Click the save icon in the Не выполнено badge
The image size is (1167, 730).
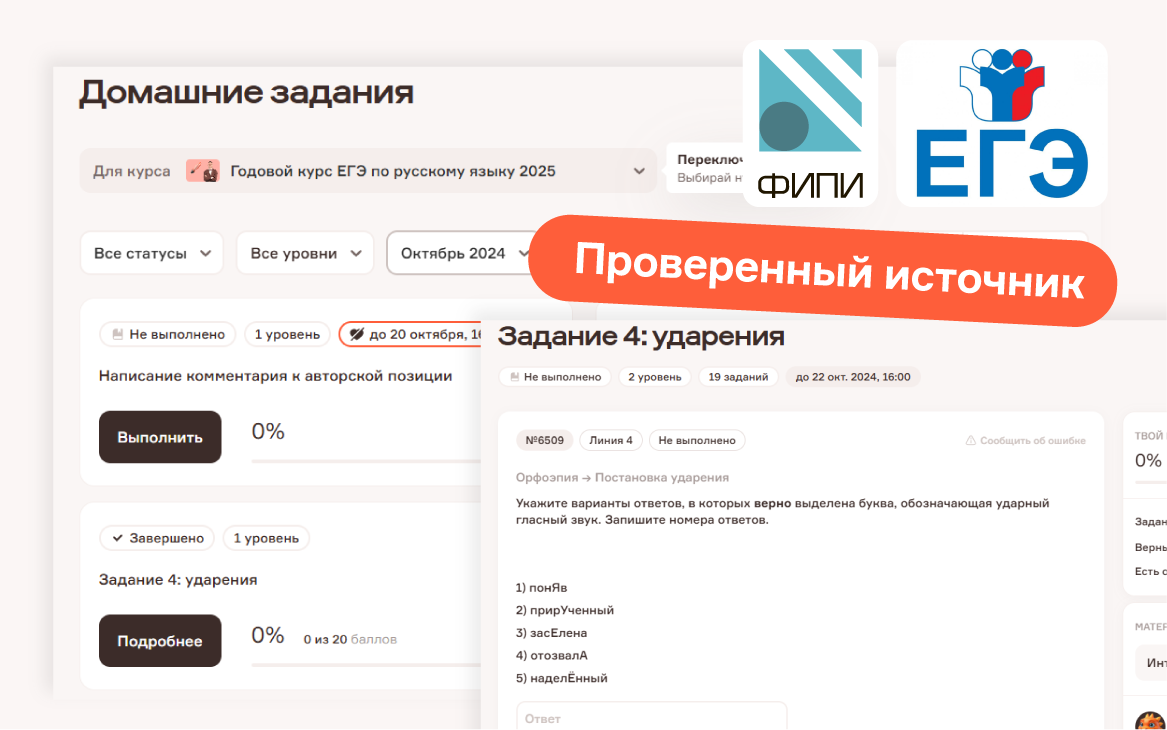click(119, 334)
